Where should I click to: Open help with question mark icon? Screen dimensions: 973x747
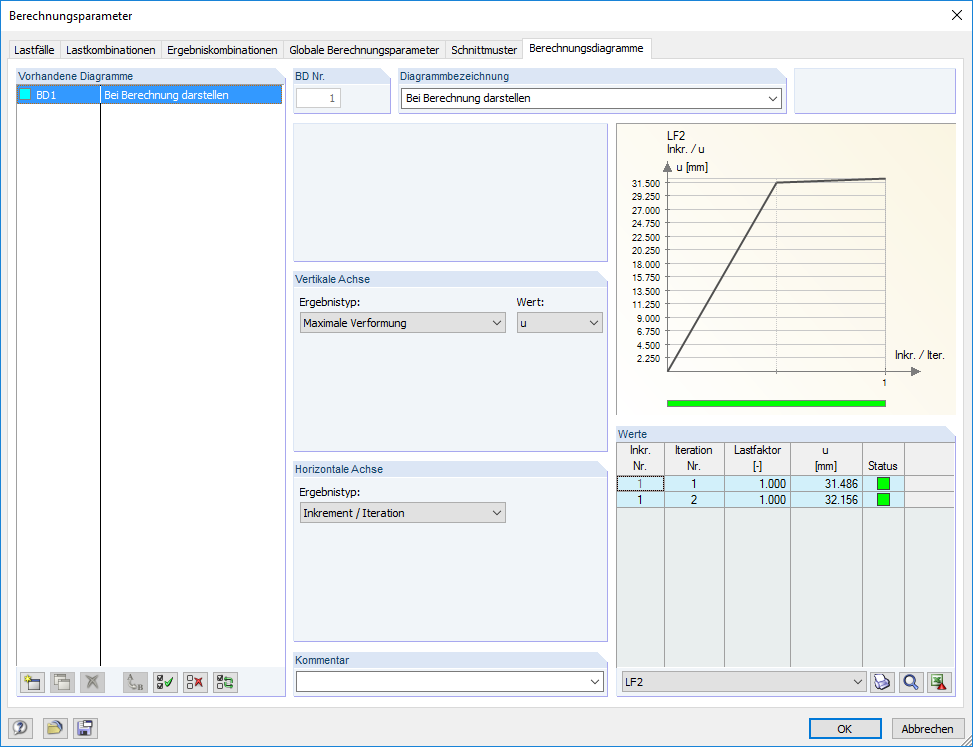20,728
